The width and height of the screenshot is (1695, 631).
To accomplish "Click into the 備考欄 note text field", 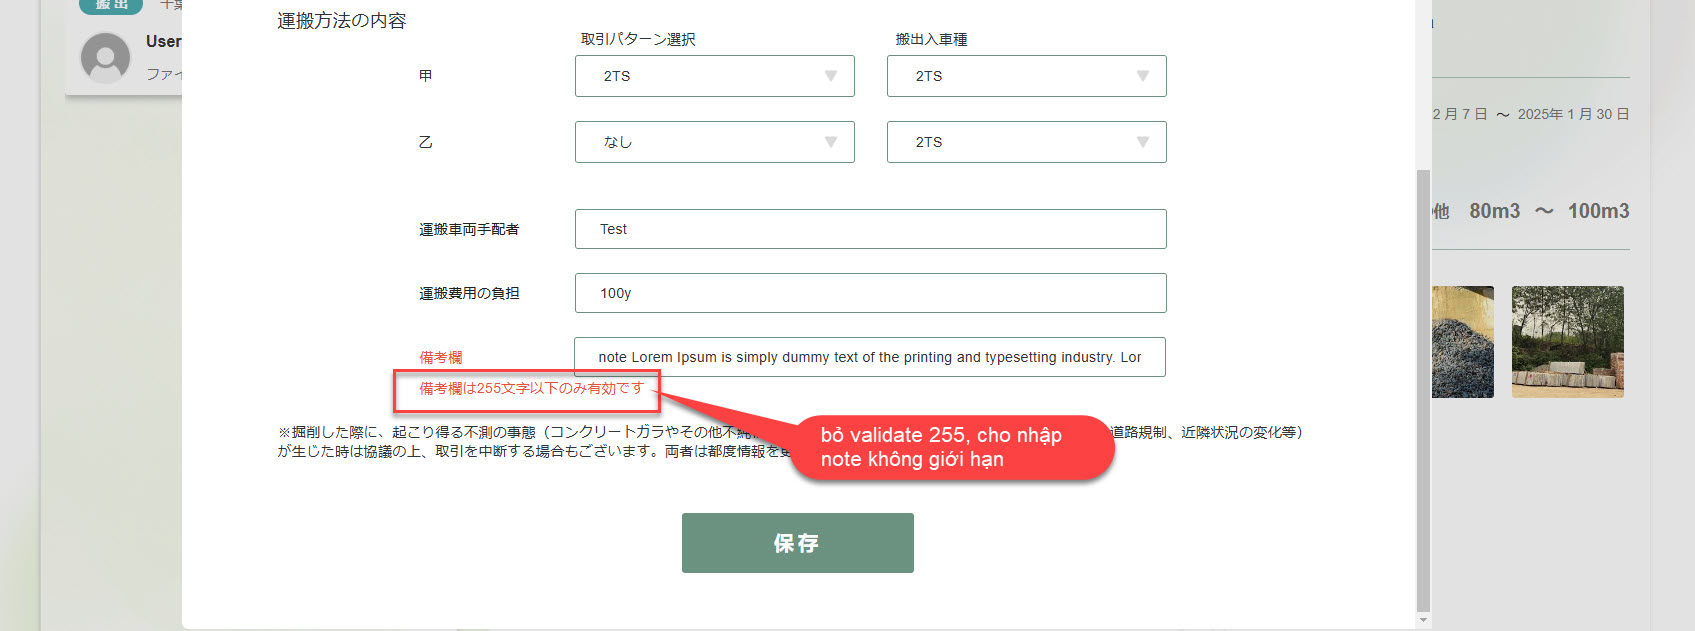I will pyautogui.click(x=869, y=357).
